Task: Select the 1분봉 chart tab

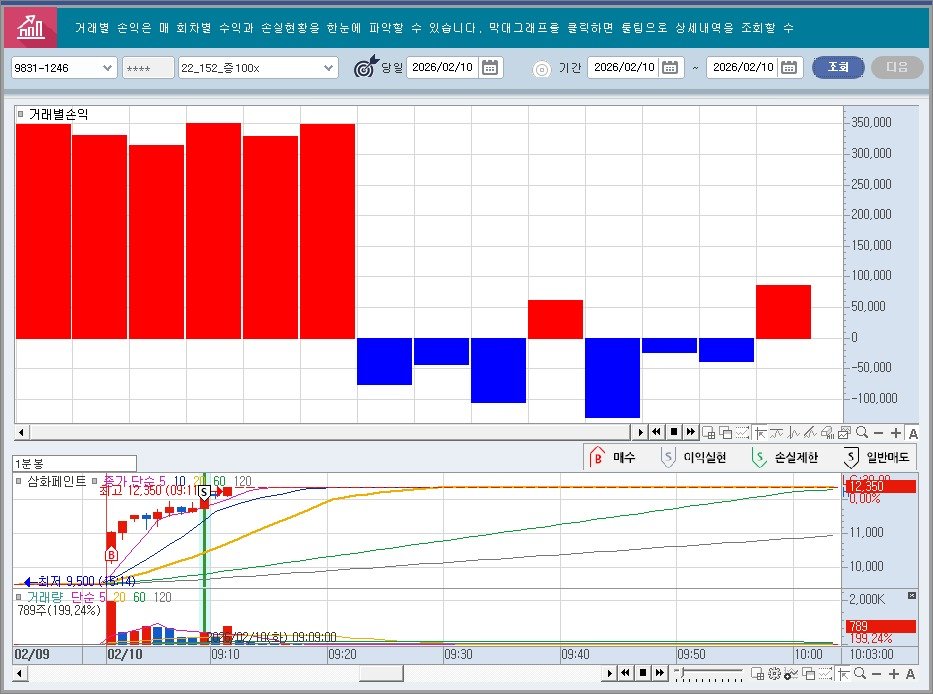Action: coord(29,464)
